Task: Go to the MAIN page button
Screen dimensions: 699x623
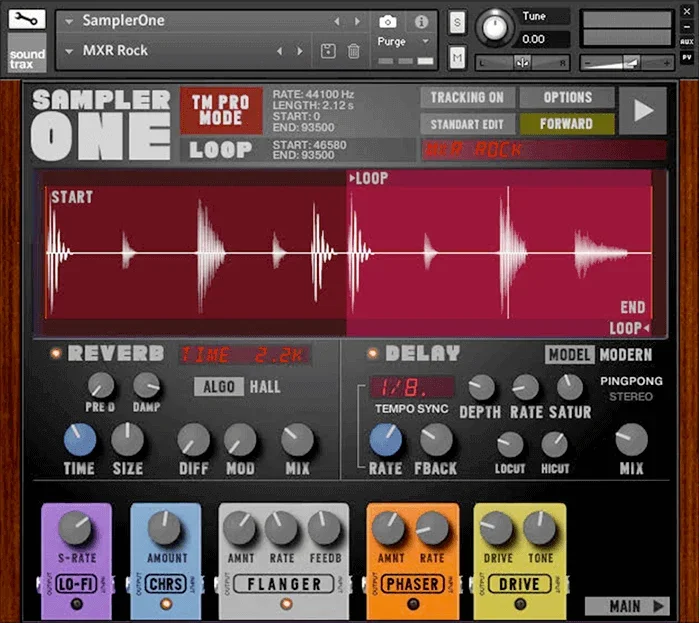Action: click(627, 606)
